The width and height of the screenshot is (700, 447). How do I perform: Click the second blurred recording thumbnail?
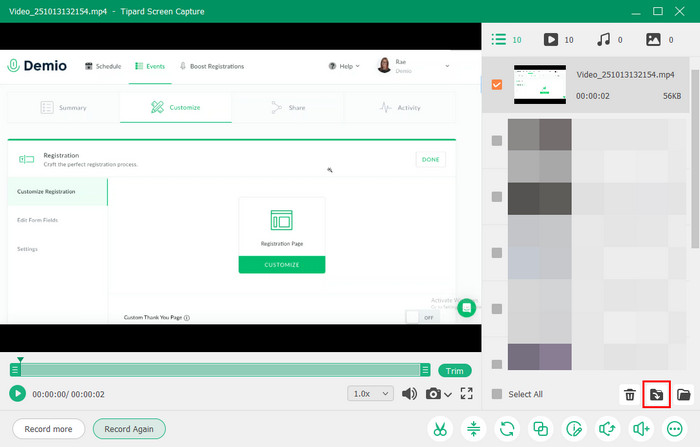(x=540, y=150)
